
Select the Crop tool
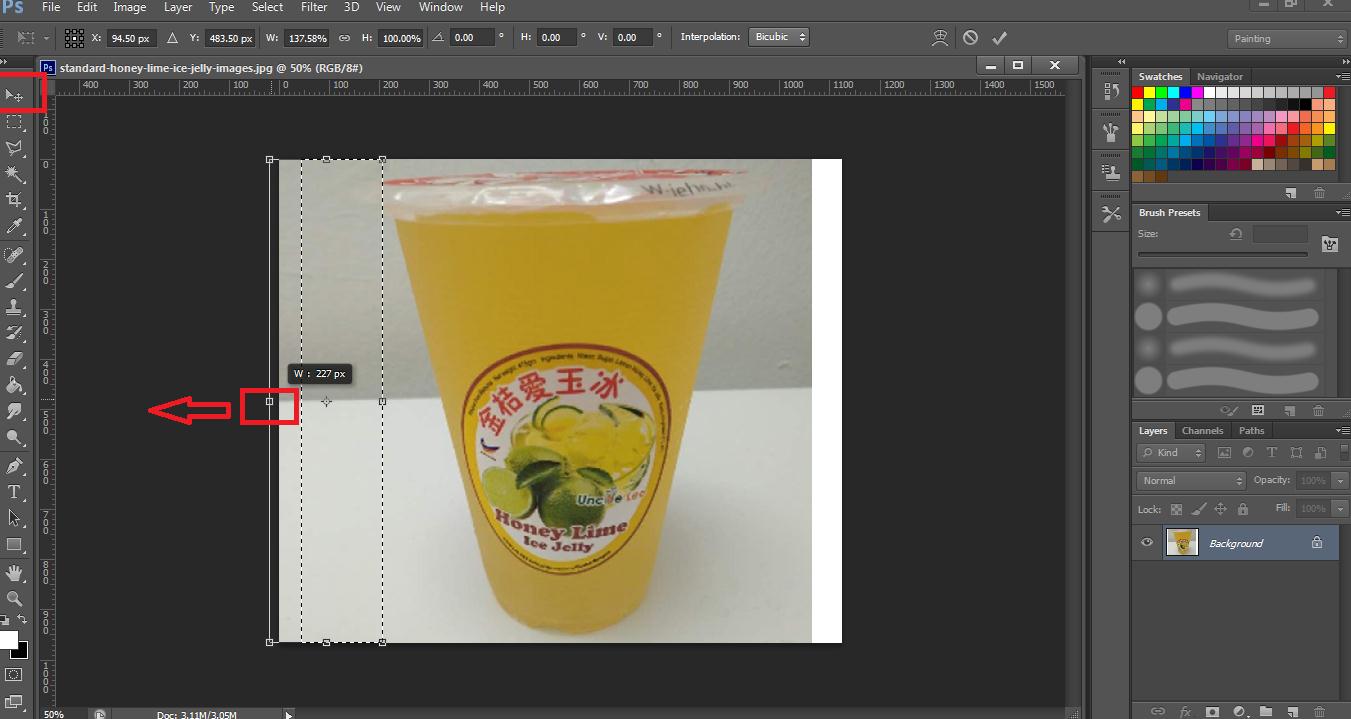[15, 201]
